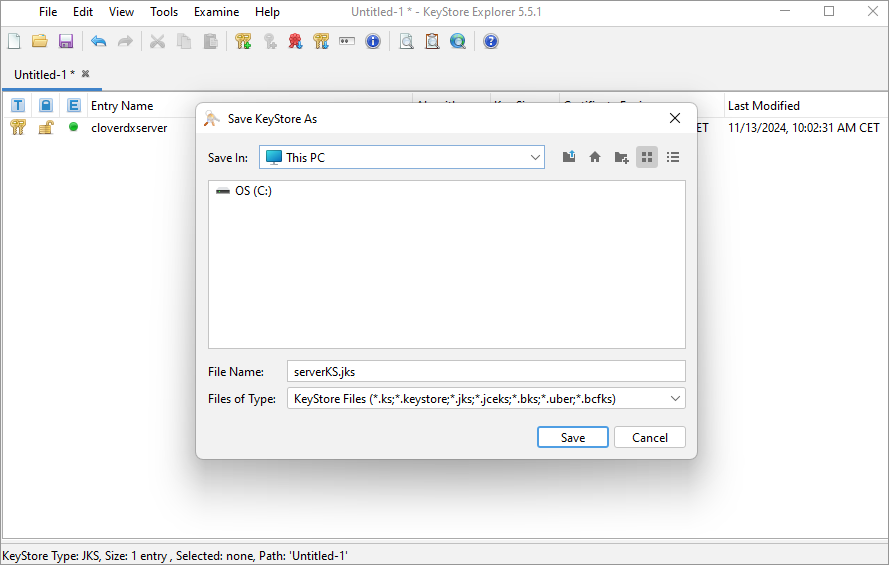Click the Generate Key Pair toolbar icon
Viewport: 889px width, 565px height.
click(x=243, y=41)
